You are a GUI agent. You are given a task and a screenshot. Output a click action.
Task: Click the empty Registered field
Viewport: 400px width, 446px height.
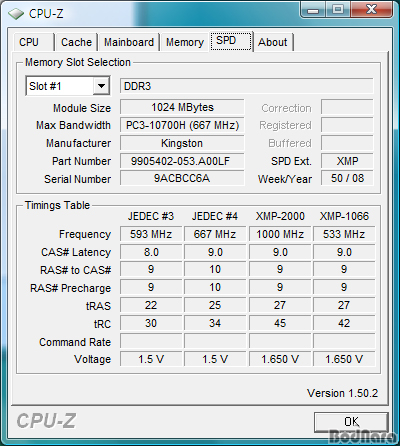347,125
